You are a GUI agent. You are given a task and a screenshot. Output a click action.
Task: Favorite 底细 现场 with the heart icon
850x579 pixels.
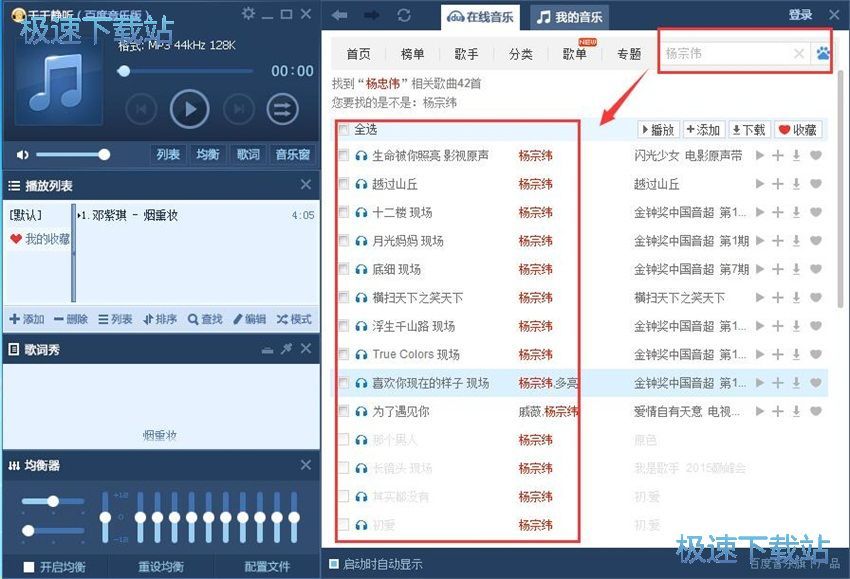click(x=816, y=269)
